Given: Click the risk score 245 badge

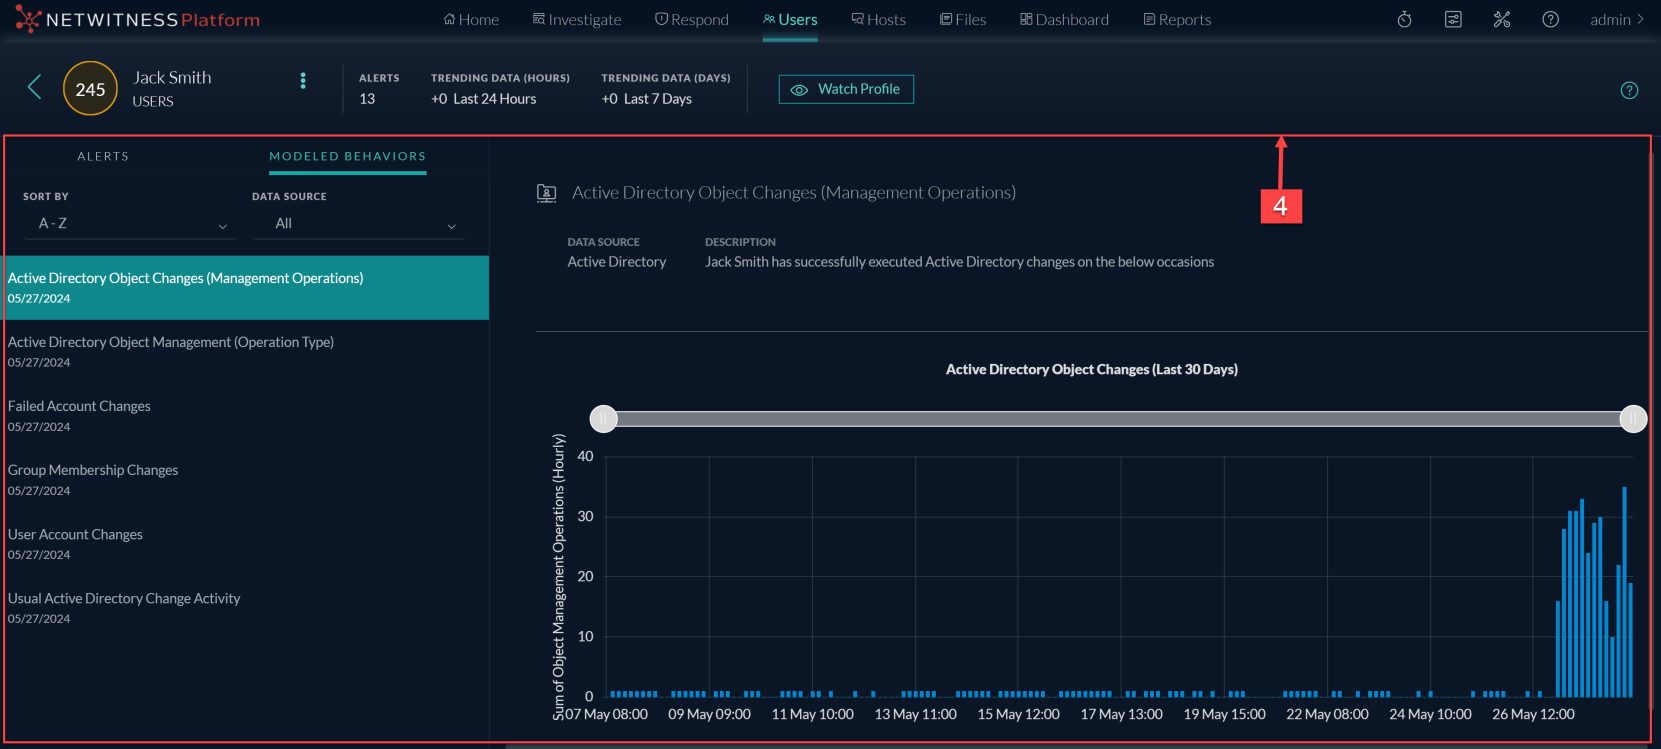Looking at the screenshot, I should (90, 89).
